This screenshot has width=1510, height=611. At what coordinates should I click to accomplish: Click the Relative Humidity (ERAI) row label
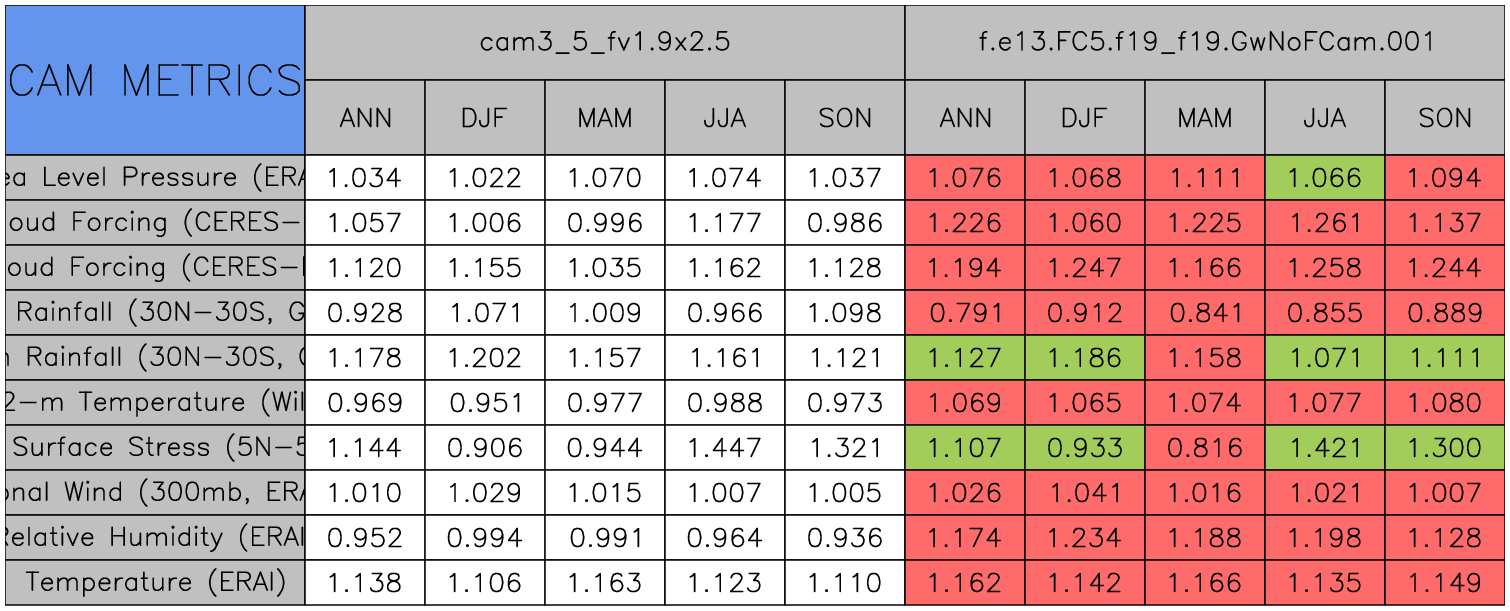click(154, 538)
